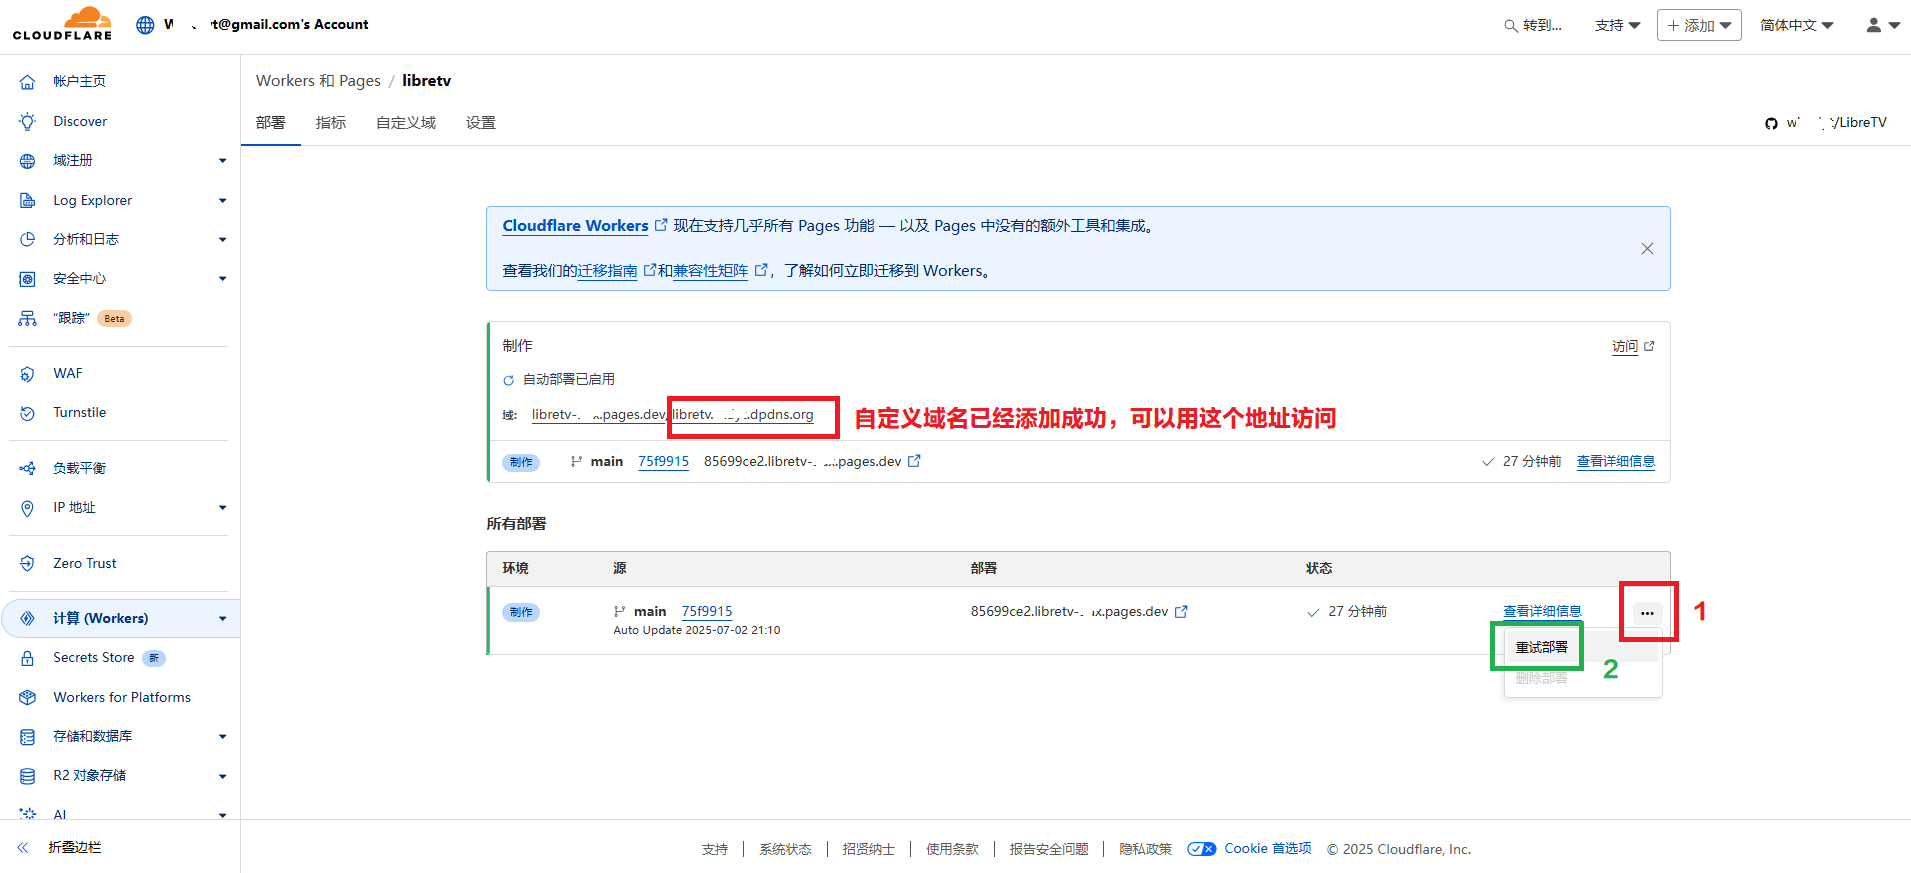Open the 添加 dropdown button

coord(1698,25)
